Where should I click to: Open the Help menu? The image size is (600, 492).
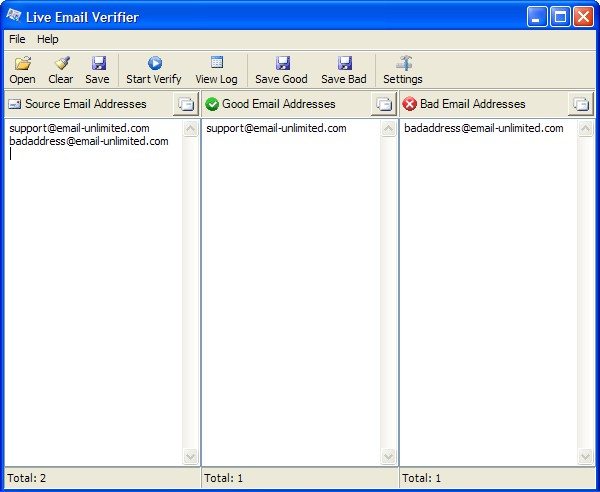point(48,39)
